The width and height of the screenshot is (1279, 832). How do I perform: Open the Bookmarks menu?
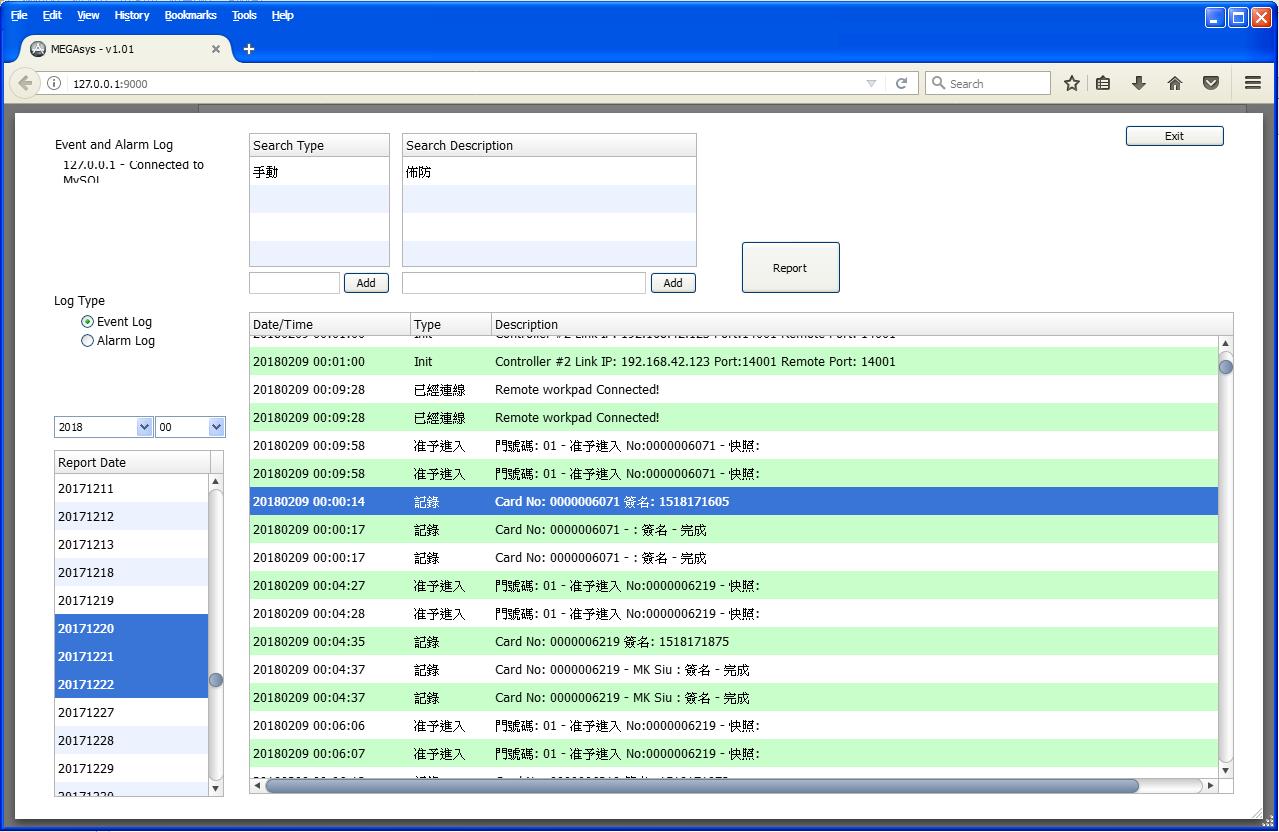[x=190, y=15]
